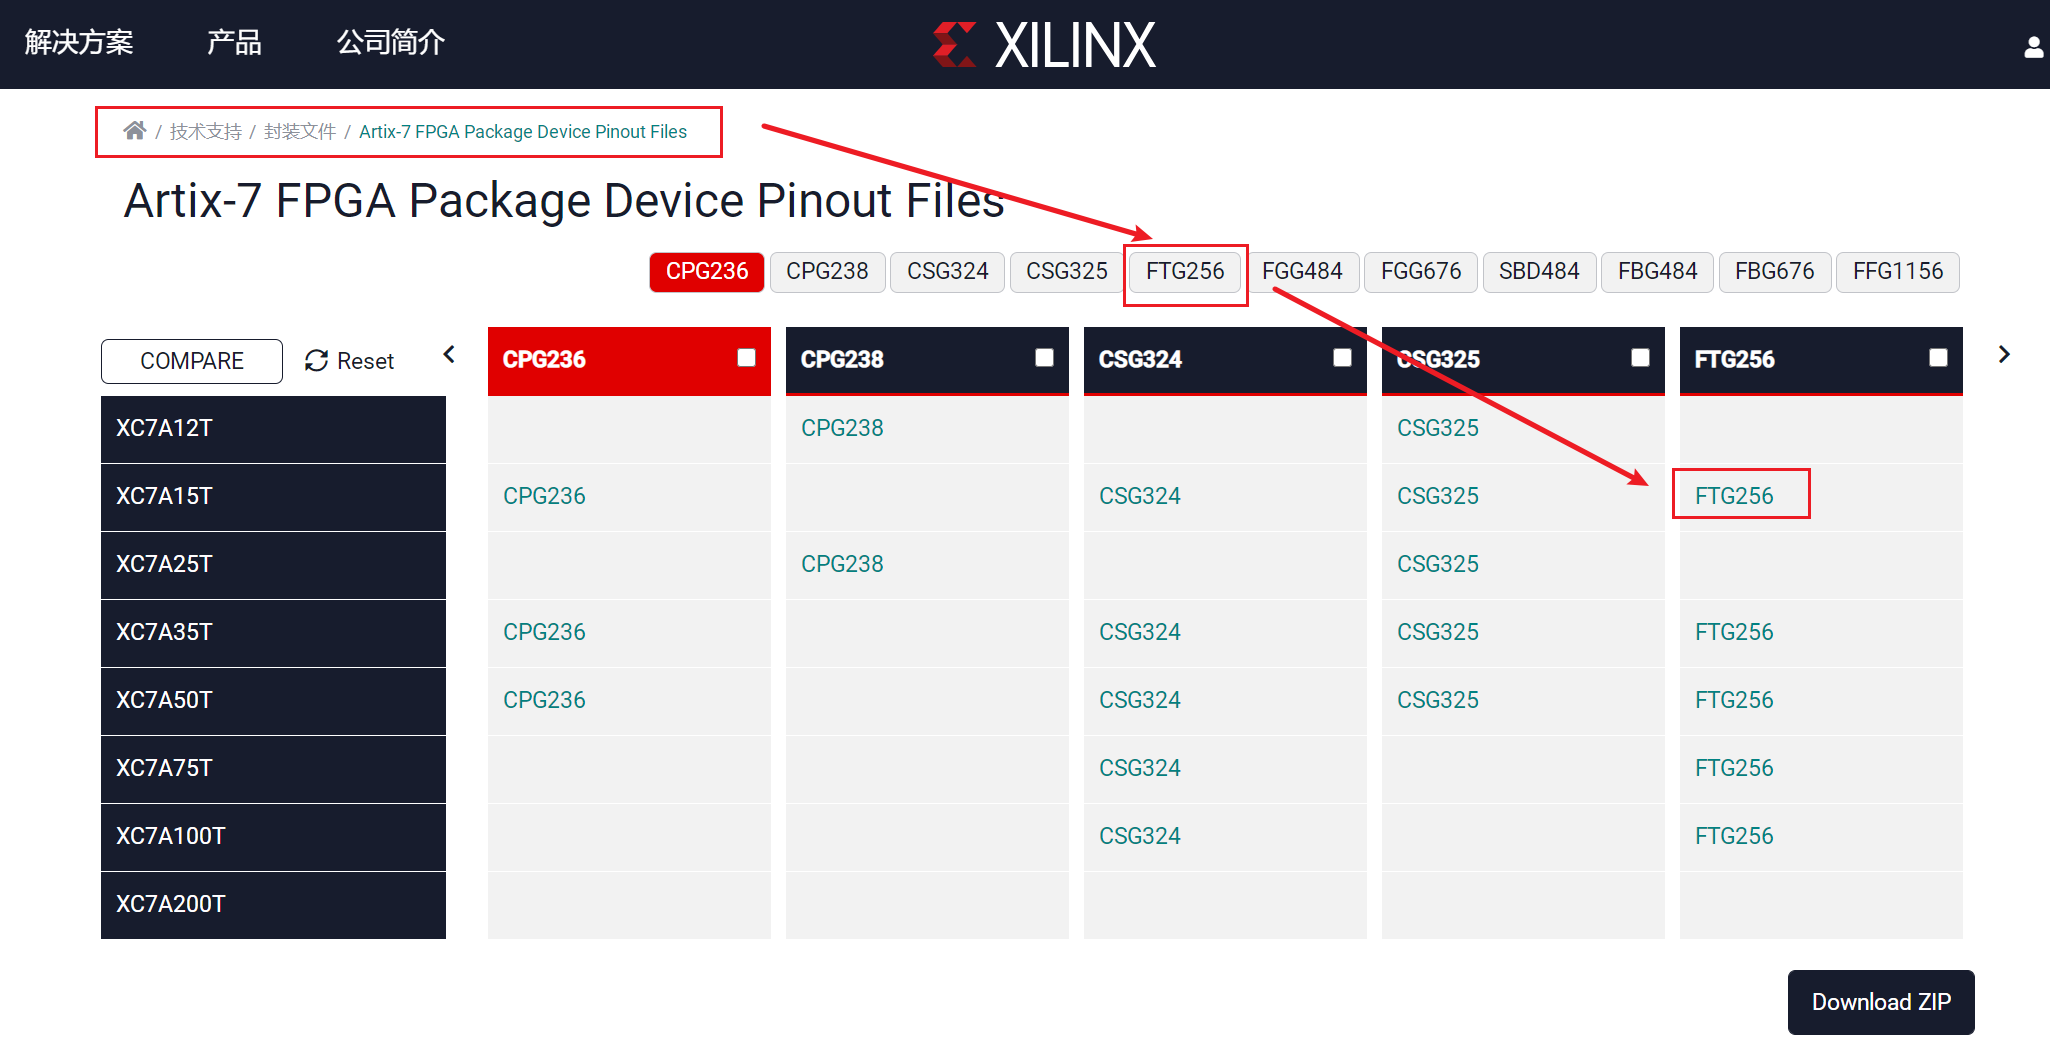Click the home icon in the breadcrumb

[x=135, y=130]
